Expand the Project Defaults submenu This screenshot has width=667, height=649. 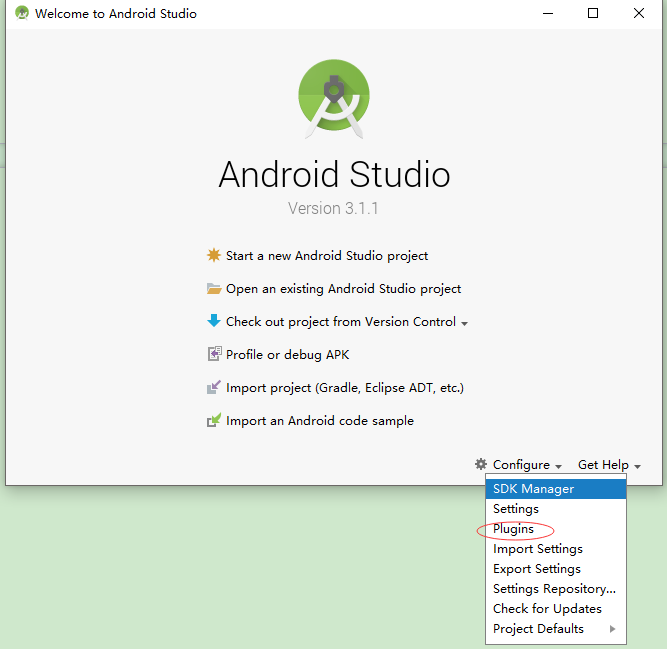[556, 629]
